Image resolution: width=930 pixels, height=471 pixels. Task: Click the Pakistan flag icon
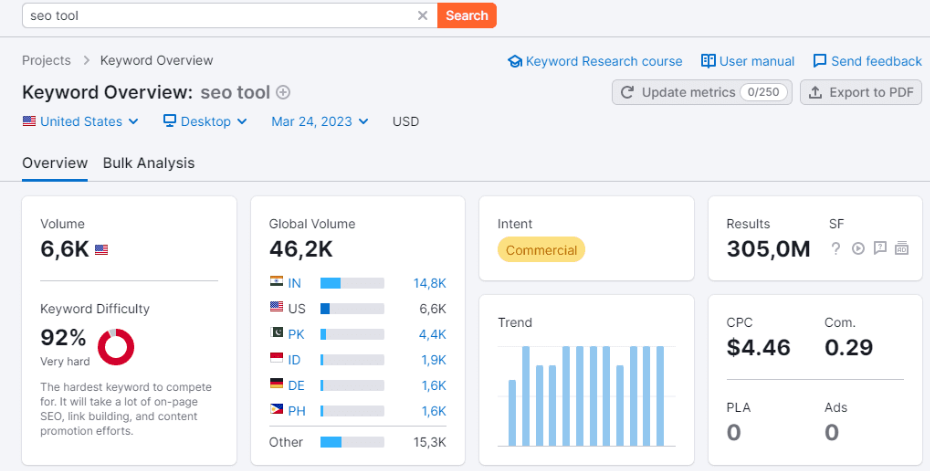[276, 332]
